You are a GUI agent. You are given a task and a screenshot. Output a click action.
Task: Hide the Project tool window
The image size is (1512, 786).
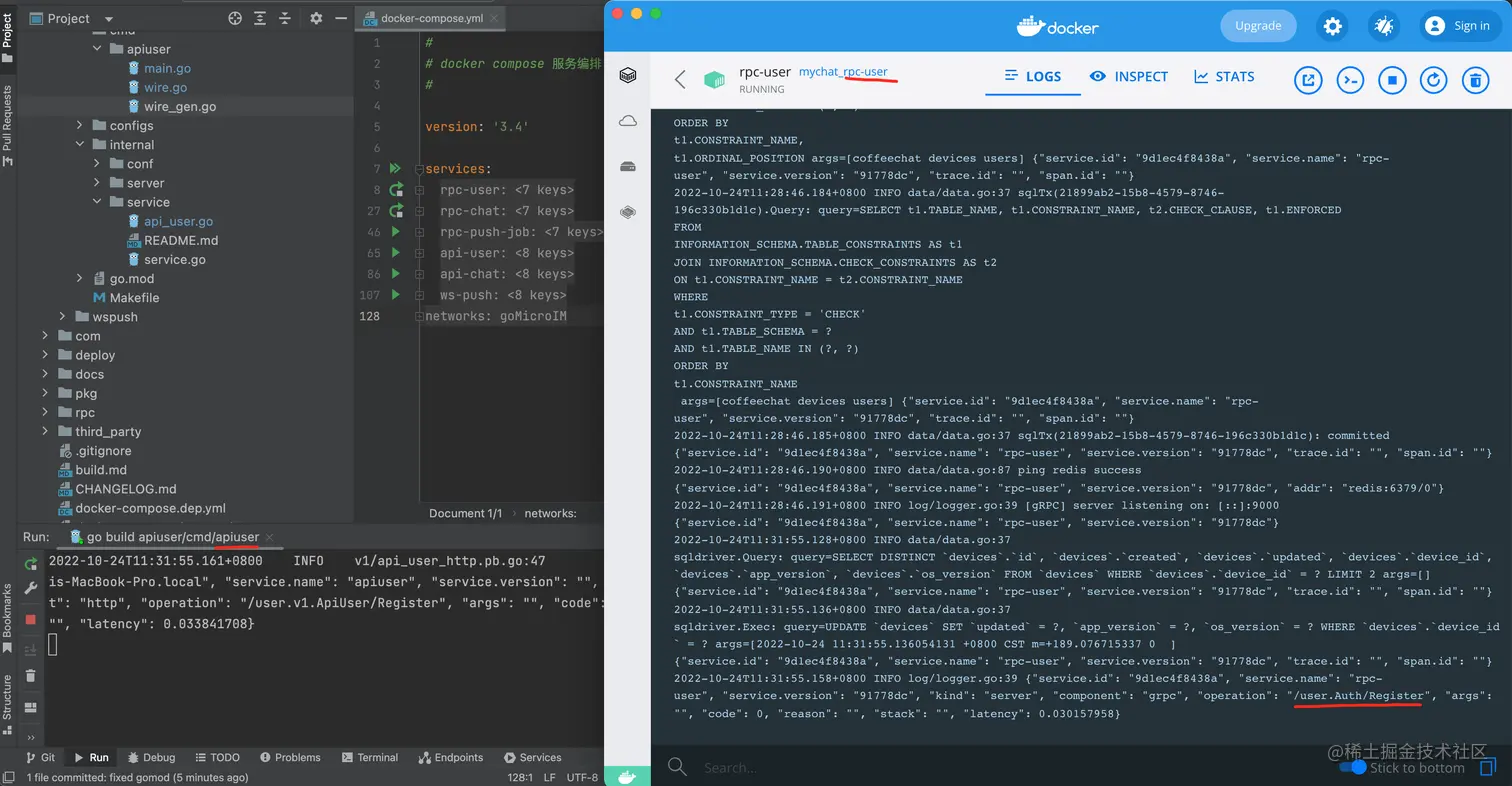point(340,18)
